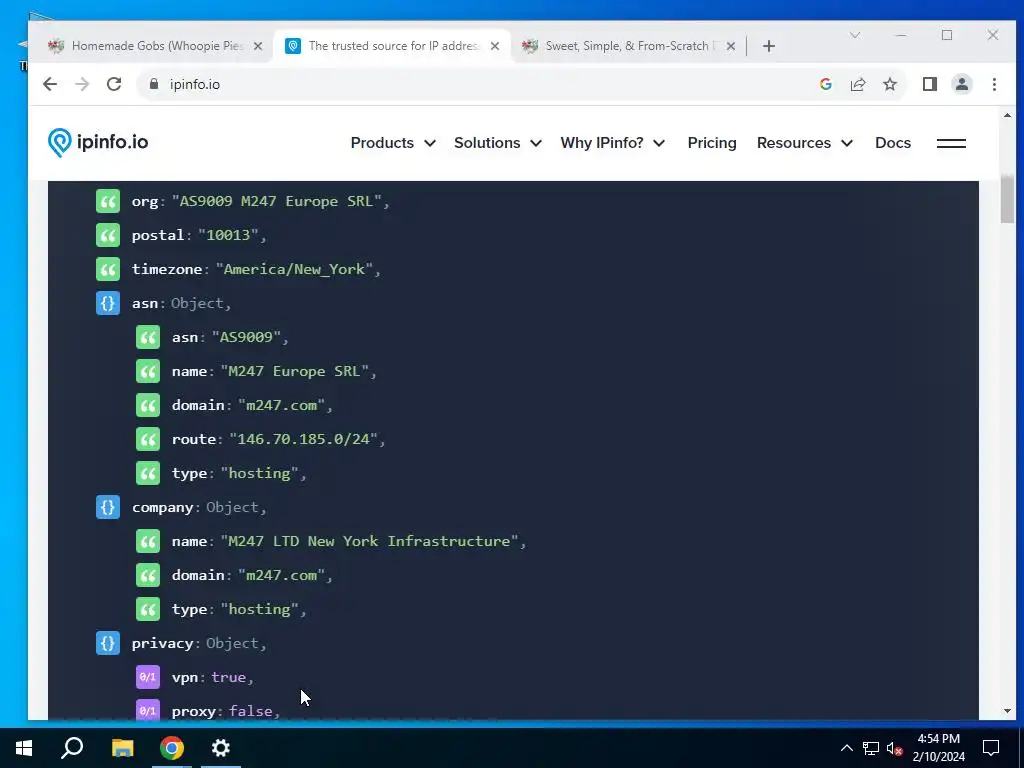Click the scrollbar down arrow
The image size is (1024, 768).
point(1007,711)
